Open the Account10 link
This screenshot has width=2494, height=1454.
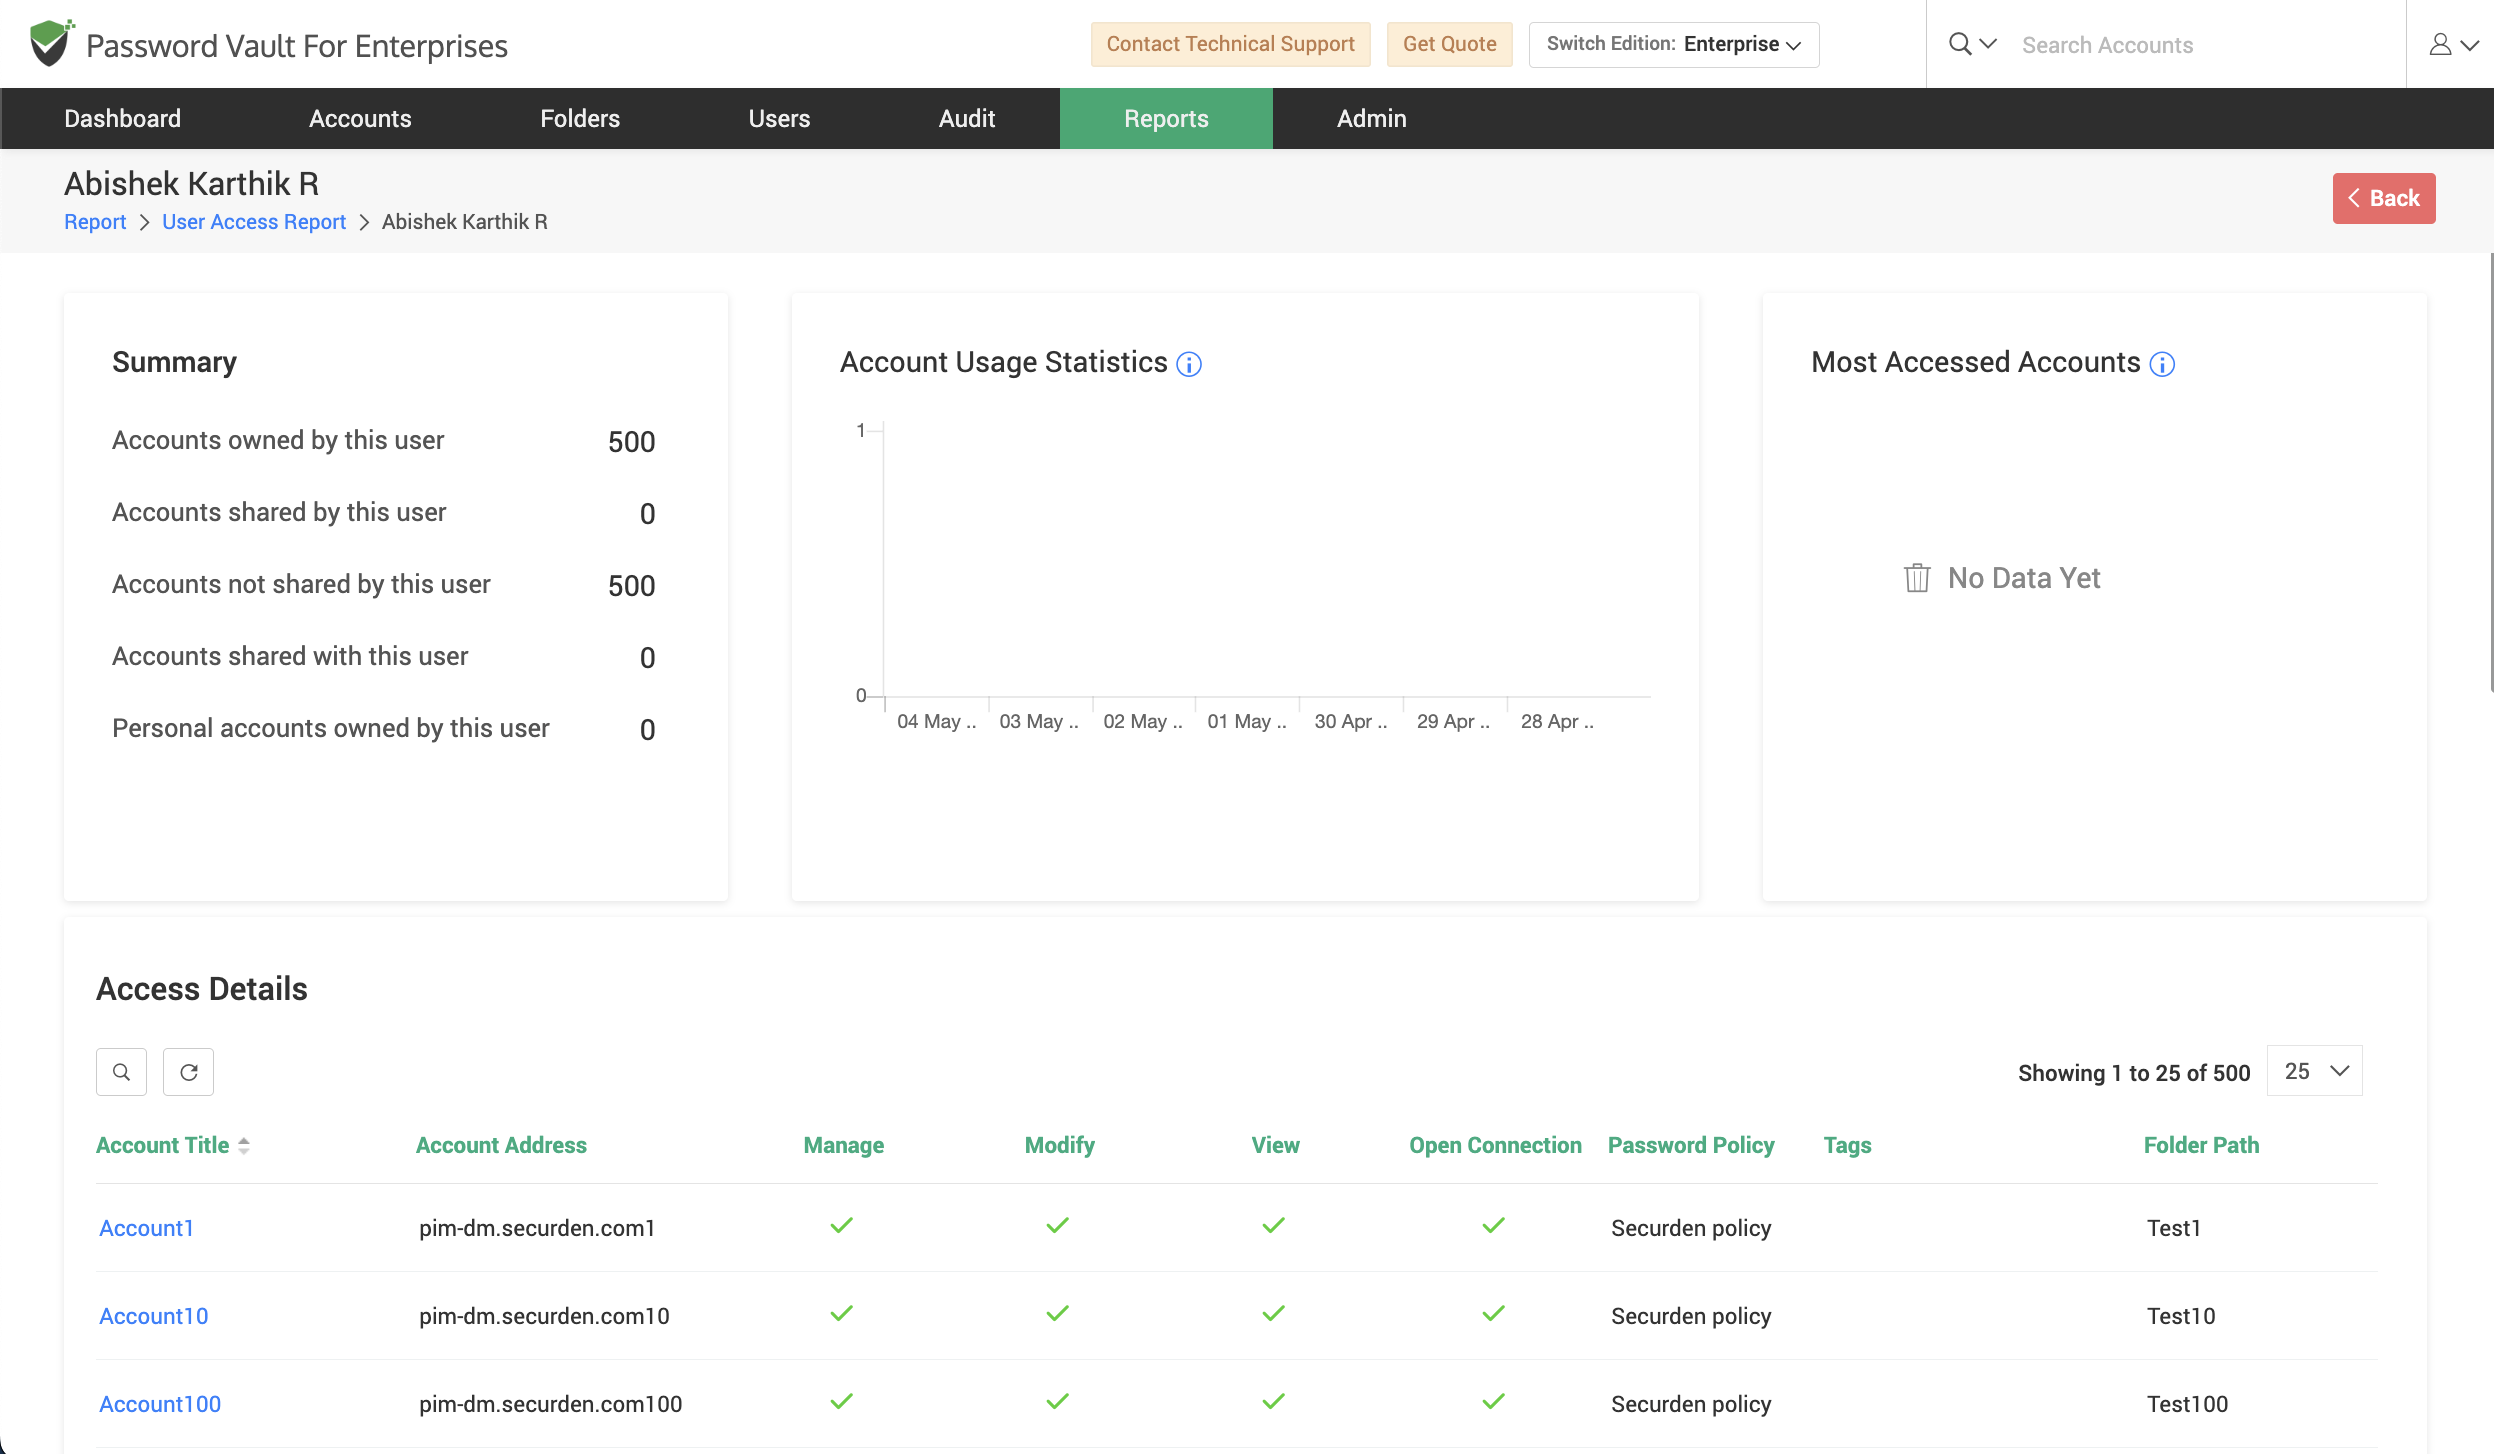154,1316
